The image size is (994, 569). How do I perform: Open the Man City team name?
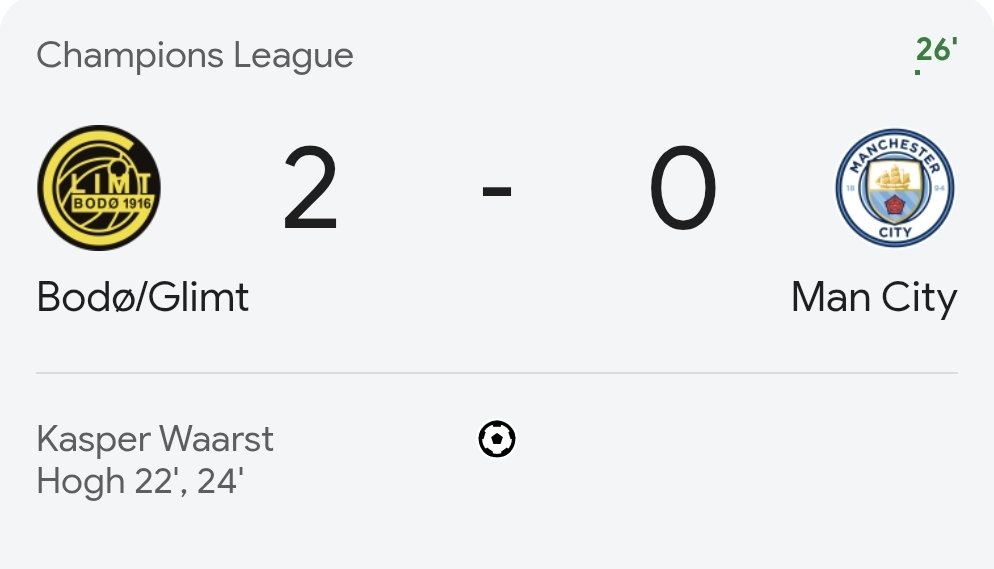pyautogui.click(x=873, y=297)
